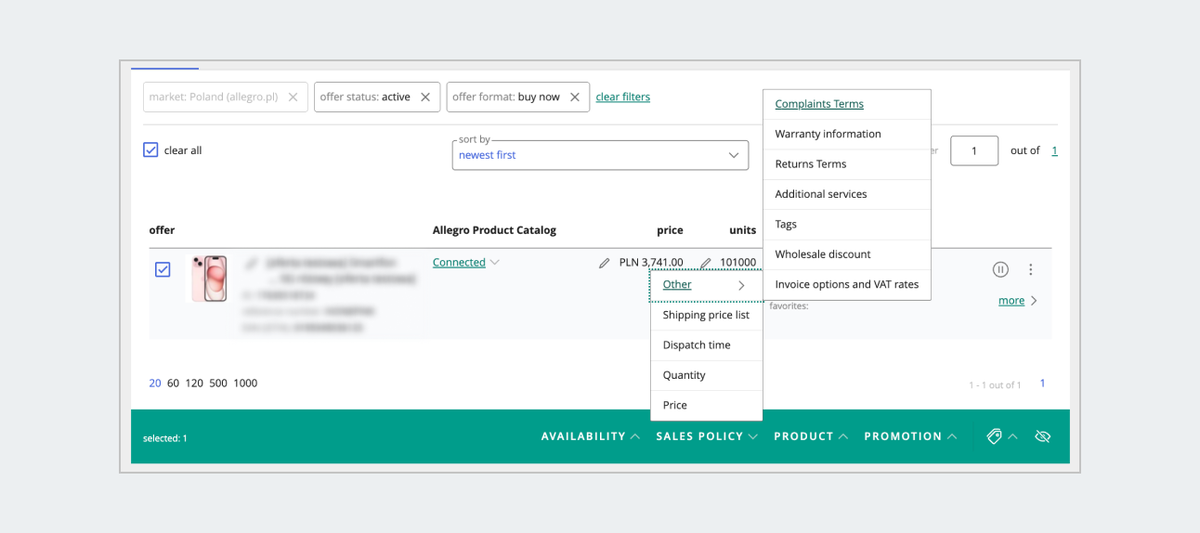The height and width of the screenshot is (533, 1200).
Task: Click the clear filters link
Action: (x=623, y=97)
